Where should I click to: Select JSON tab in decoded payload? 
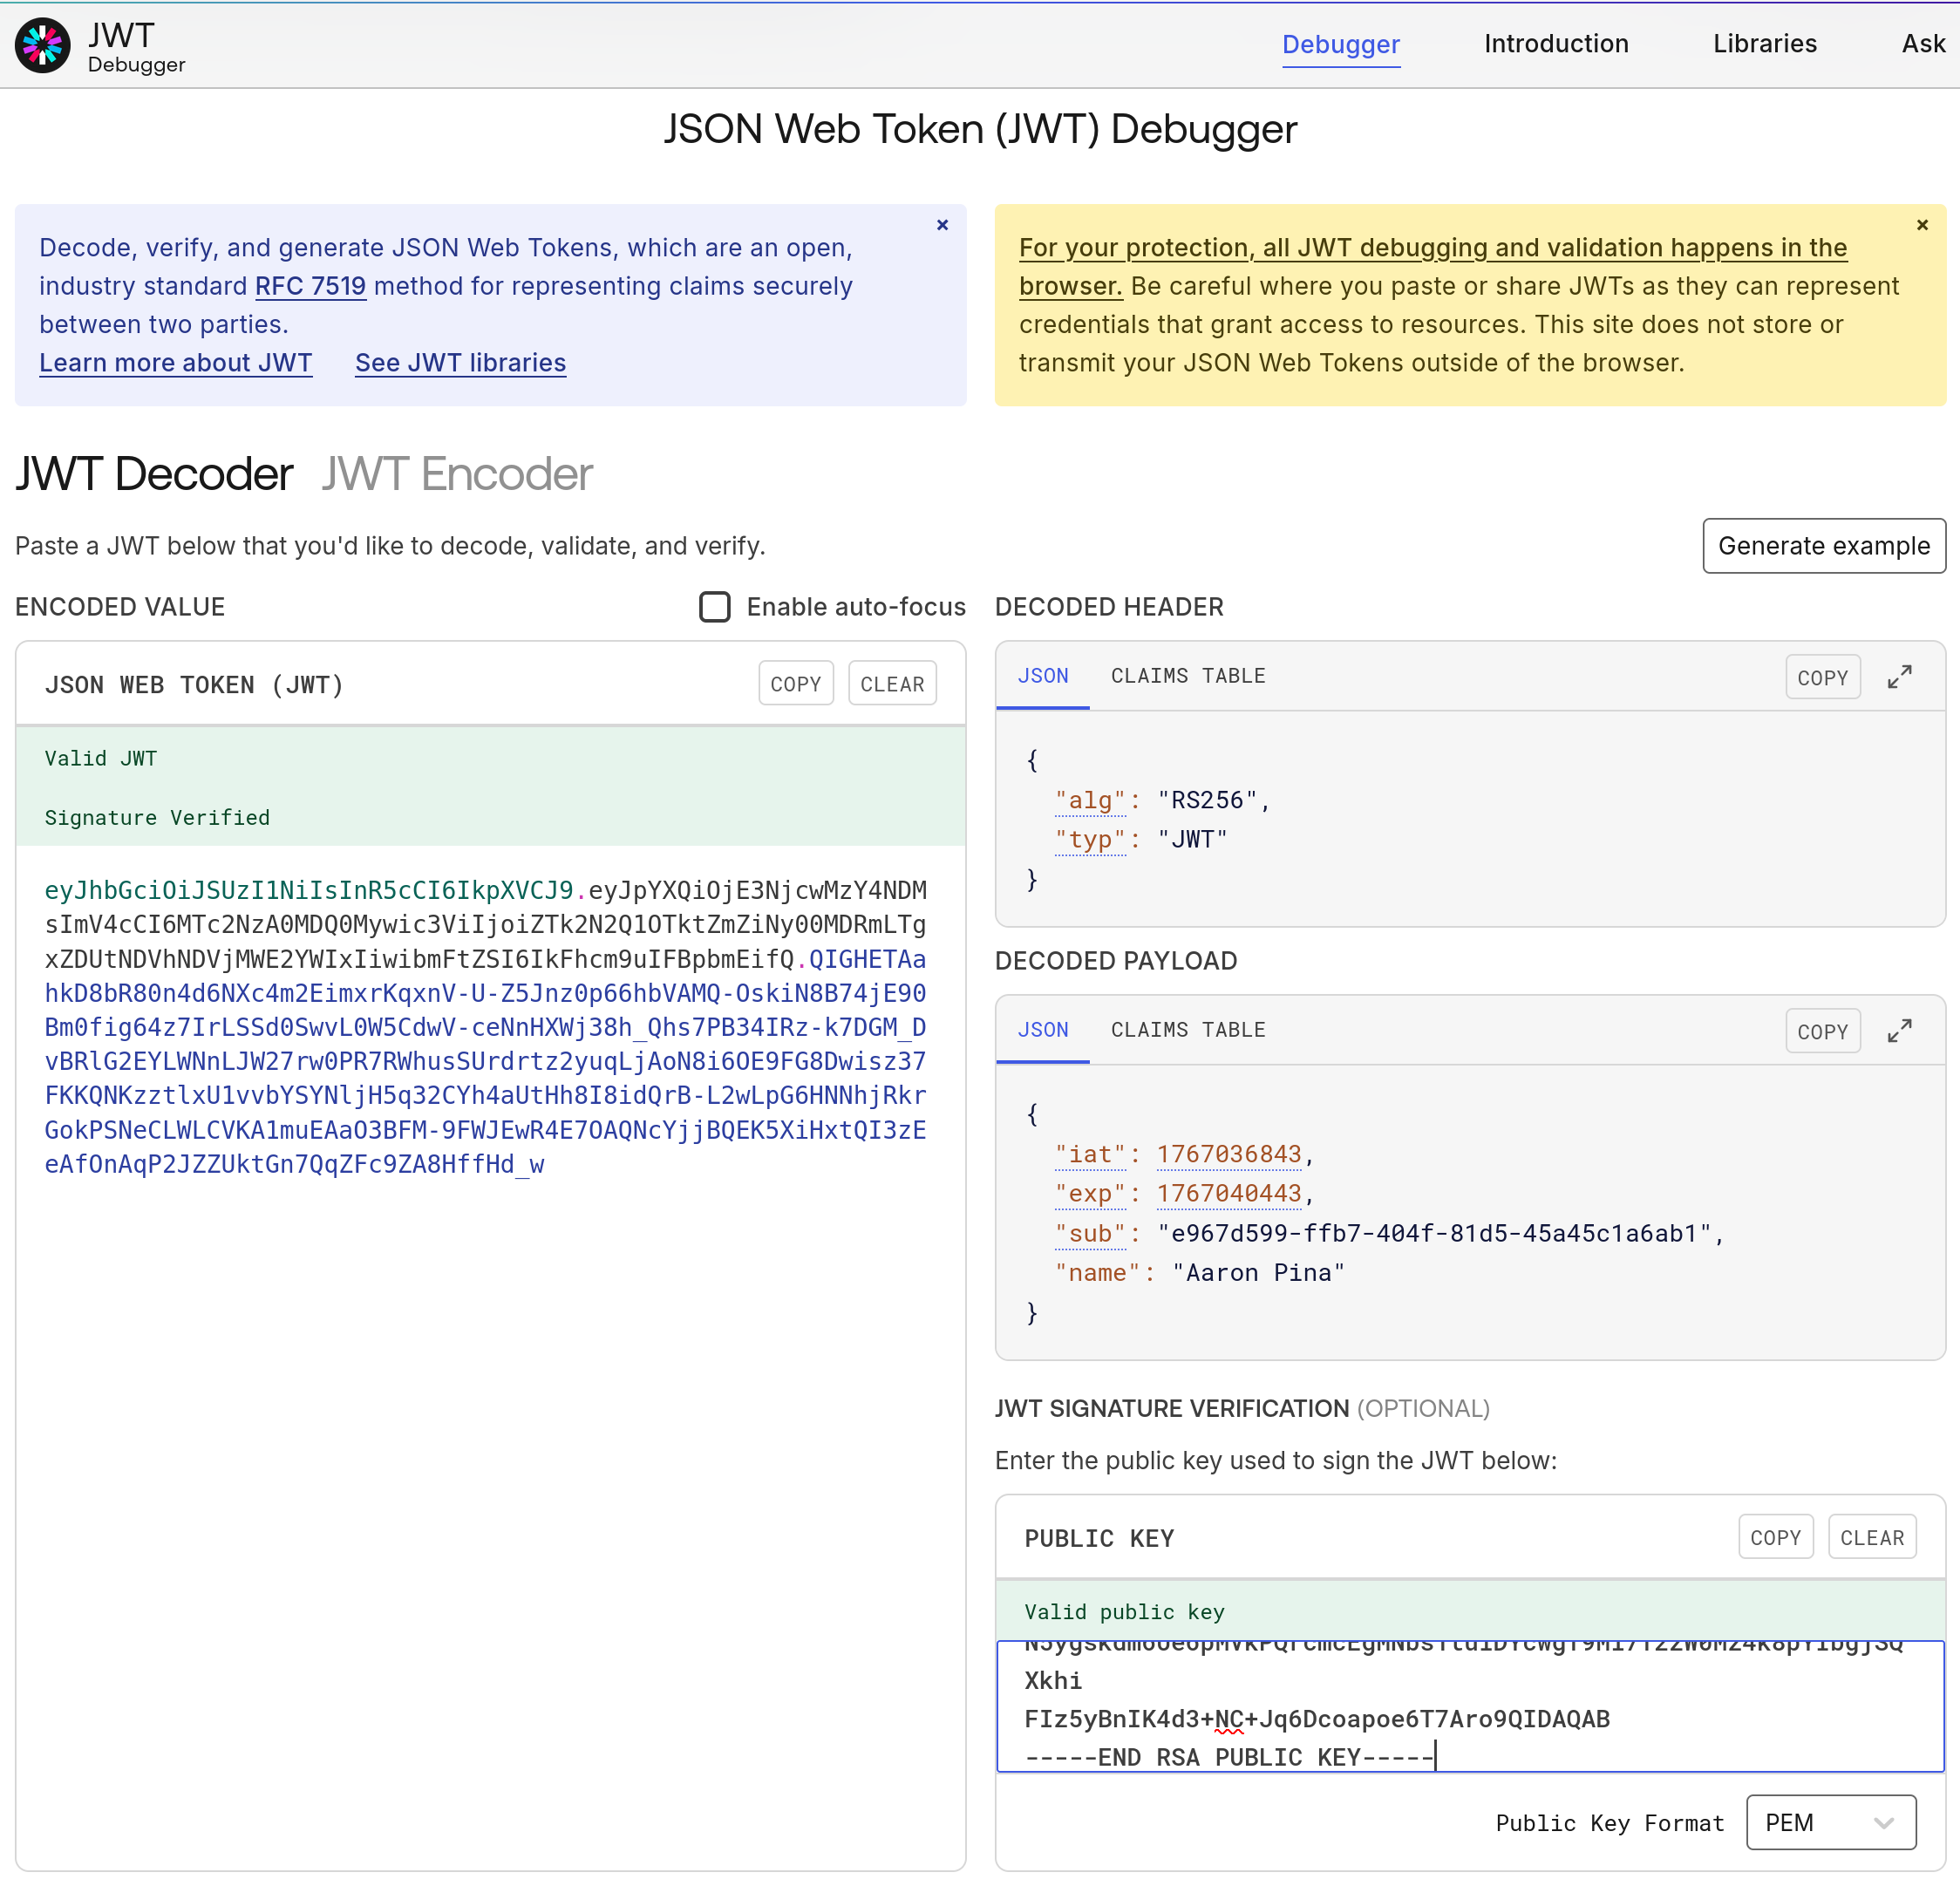point(1042,1030)
